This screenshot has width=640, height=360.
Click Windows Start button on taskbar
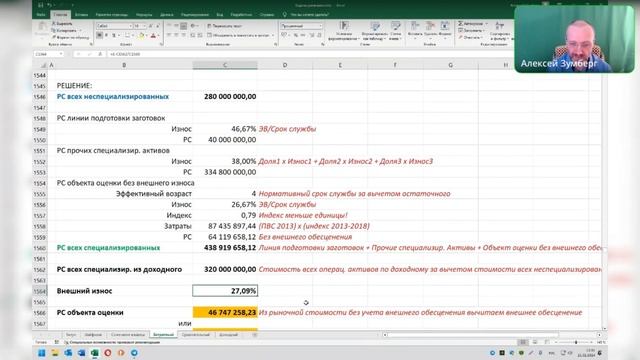(x=42, y=353)
